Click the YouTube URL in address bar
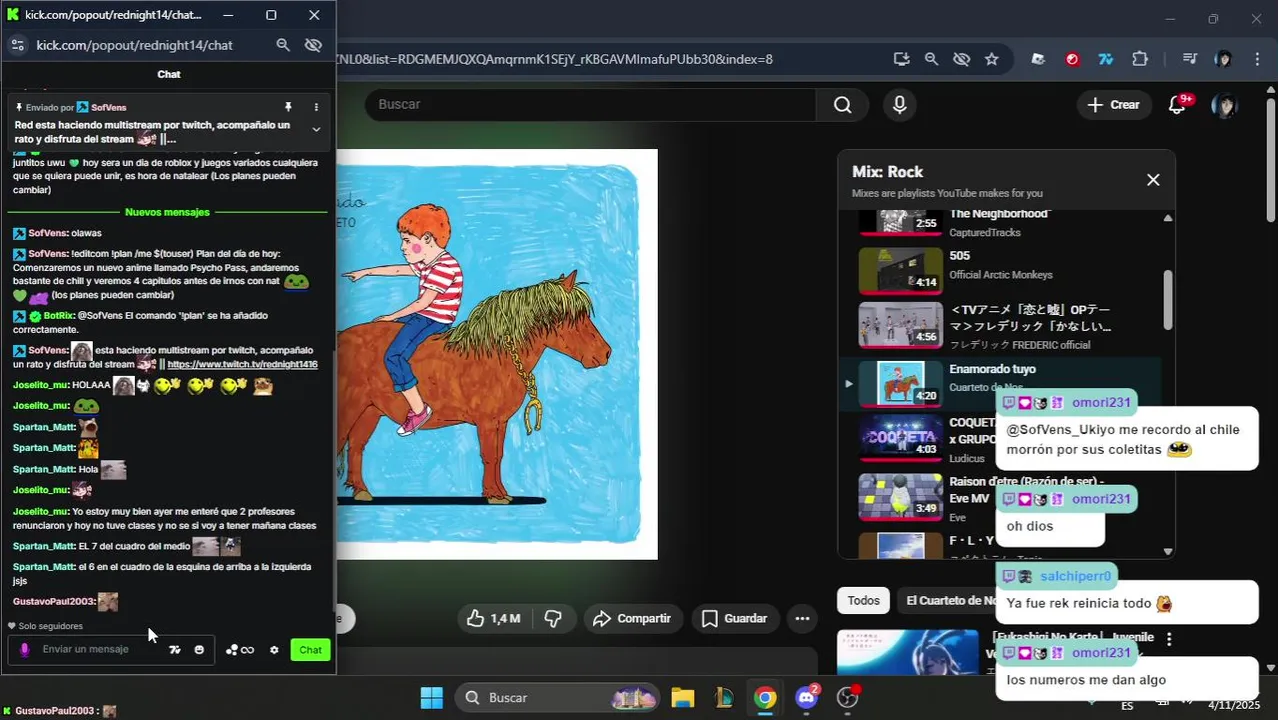Viewport: 1278px width, 720px height. tap(555, 59)
